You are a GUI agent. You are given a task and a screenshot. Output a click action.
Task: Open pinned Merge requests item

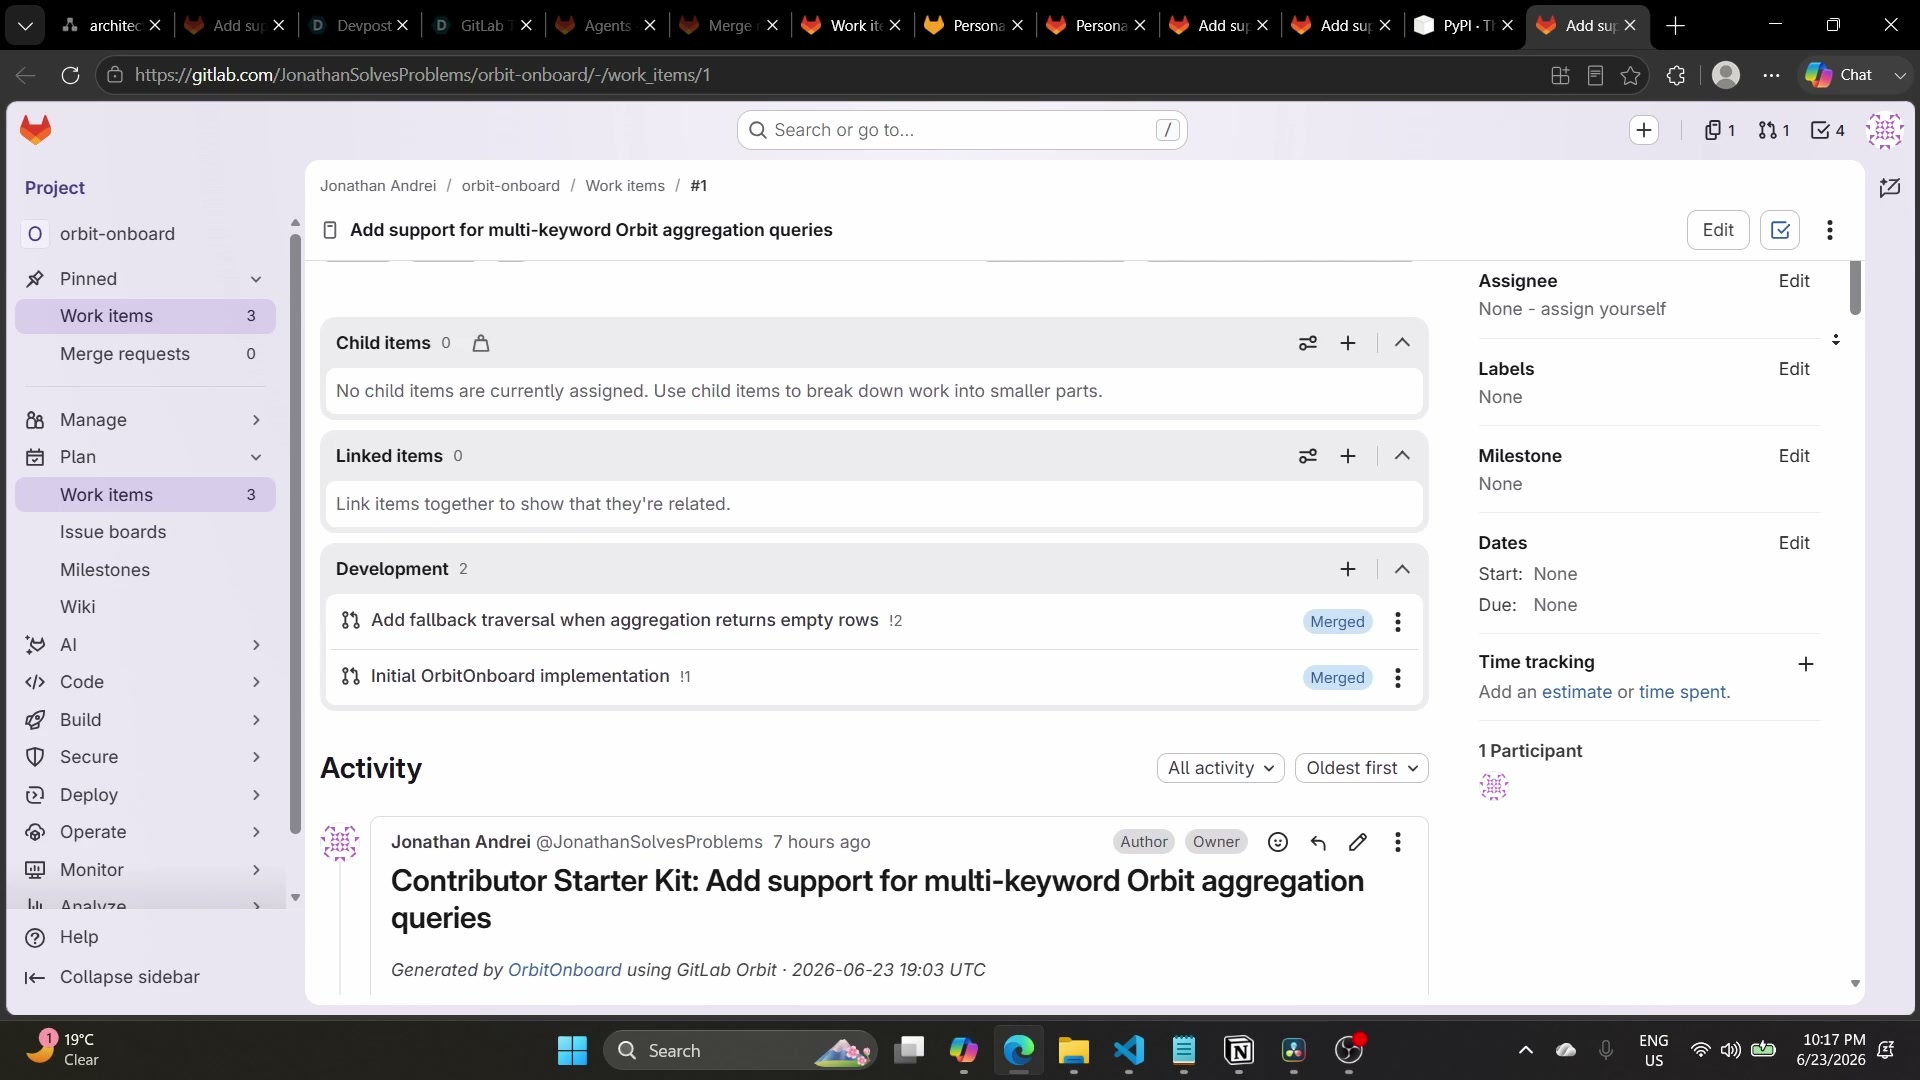[x=145, y=354]
